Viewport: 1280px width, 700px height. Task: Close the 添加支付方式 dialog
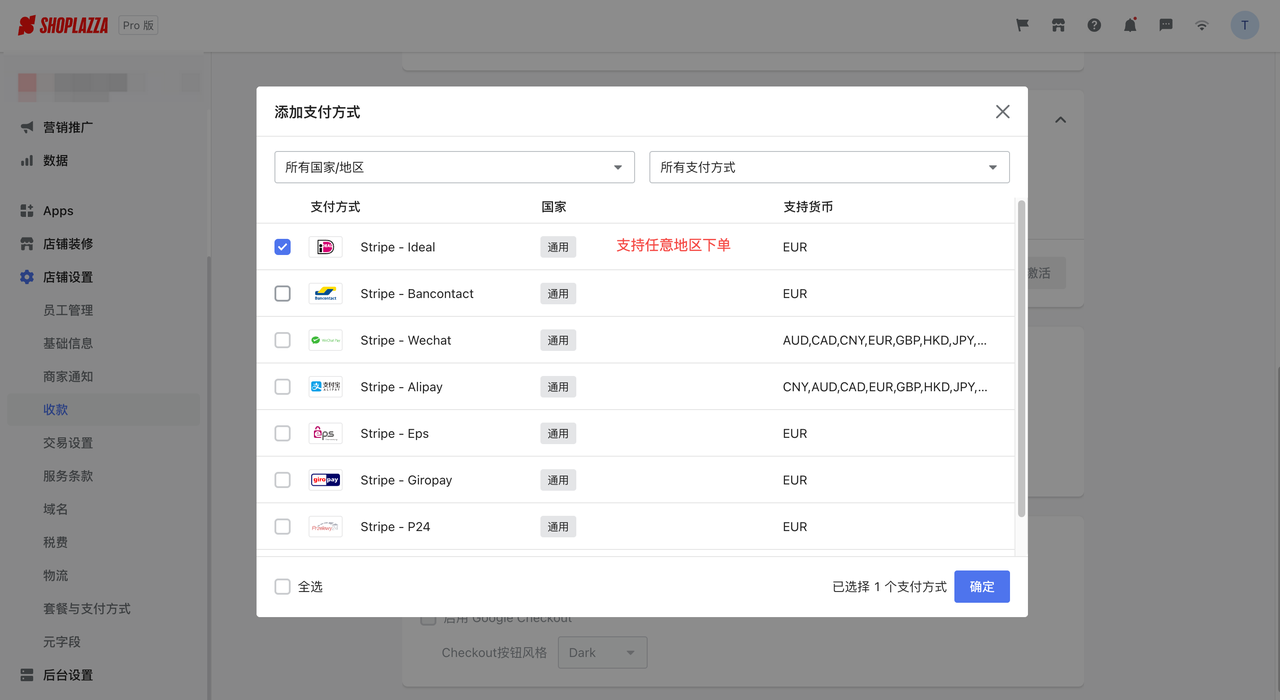coord(1002,112)
